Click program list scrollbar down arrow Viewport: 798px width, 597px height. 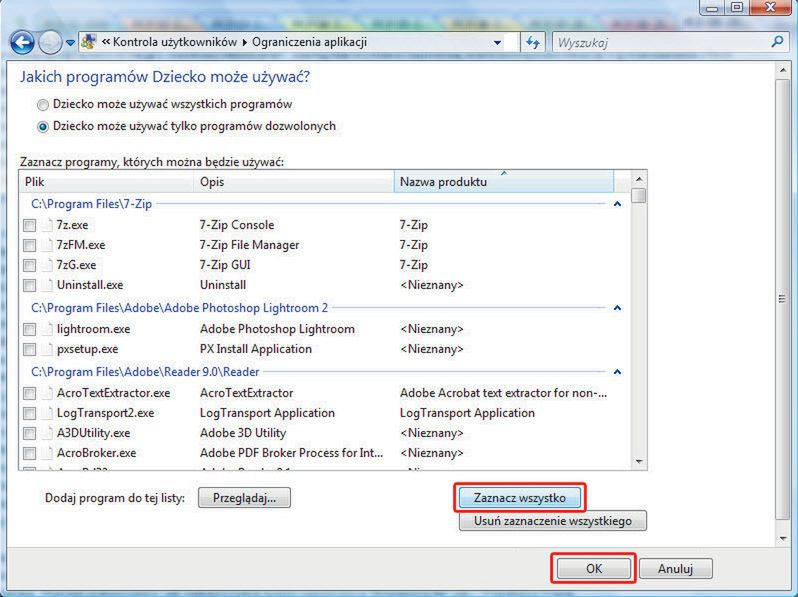639,462
